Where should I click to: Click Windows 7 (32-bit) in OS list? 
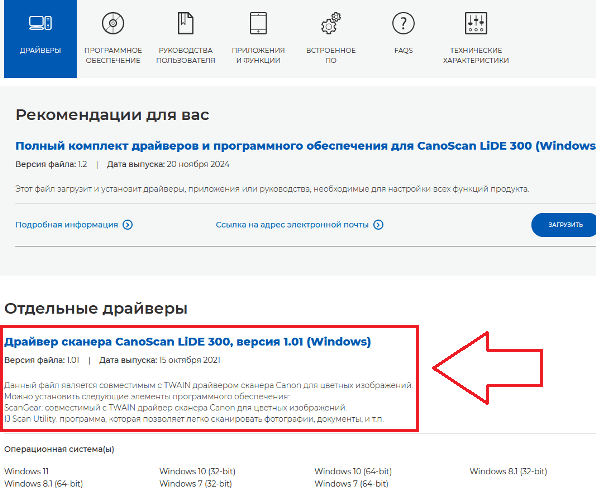point(195,484)
